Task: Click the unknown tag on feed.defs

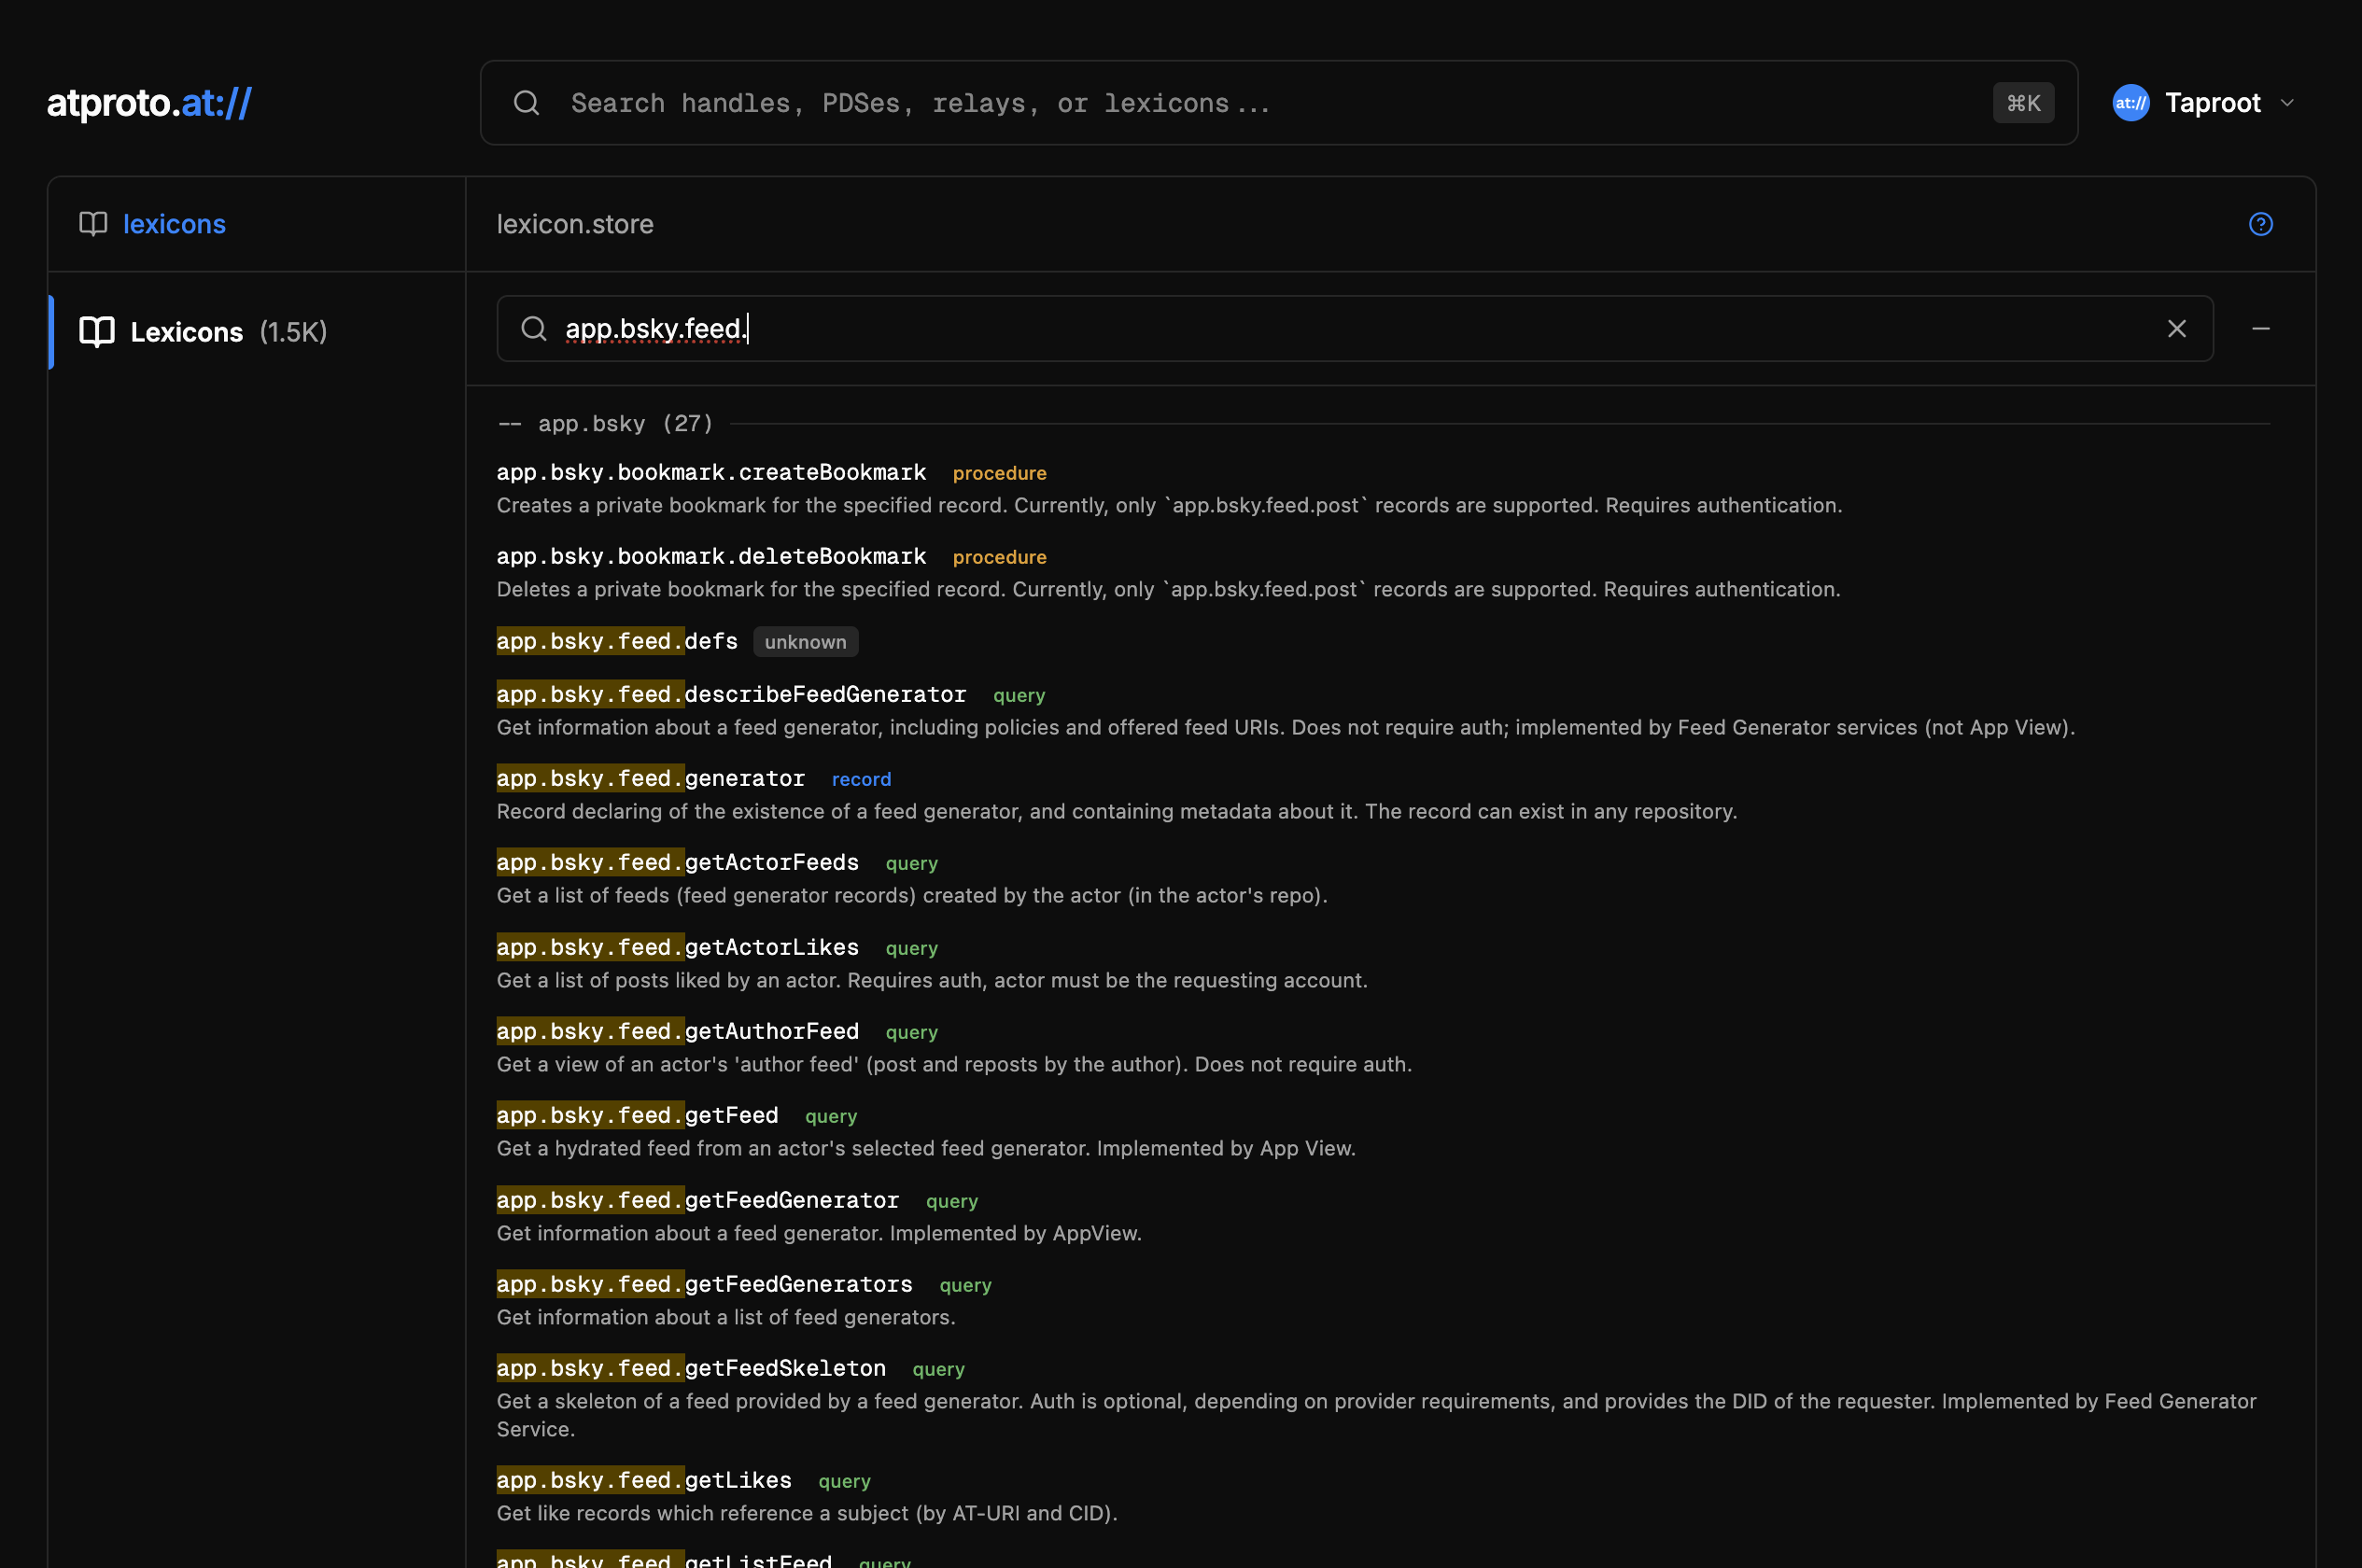Action: (805, 642)
